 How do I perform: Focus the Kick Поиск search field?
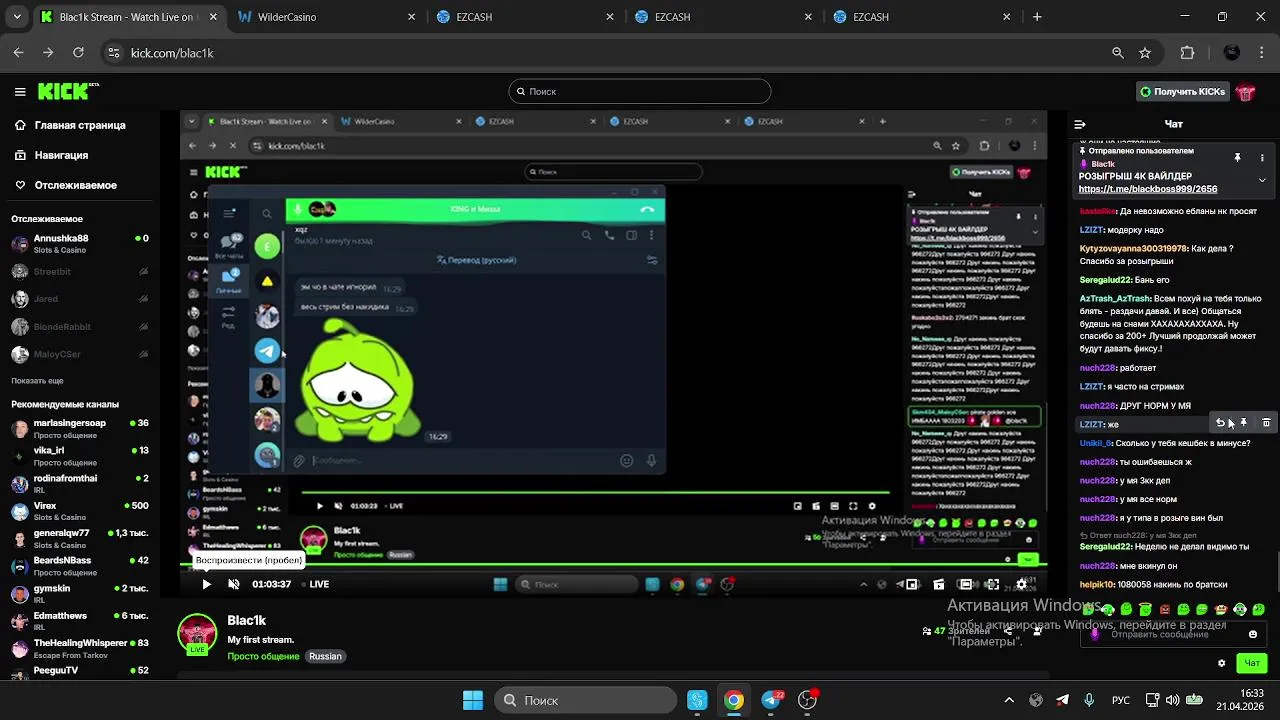point(640,91)
